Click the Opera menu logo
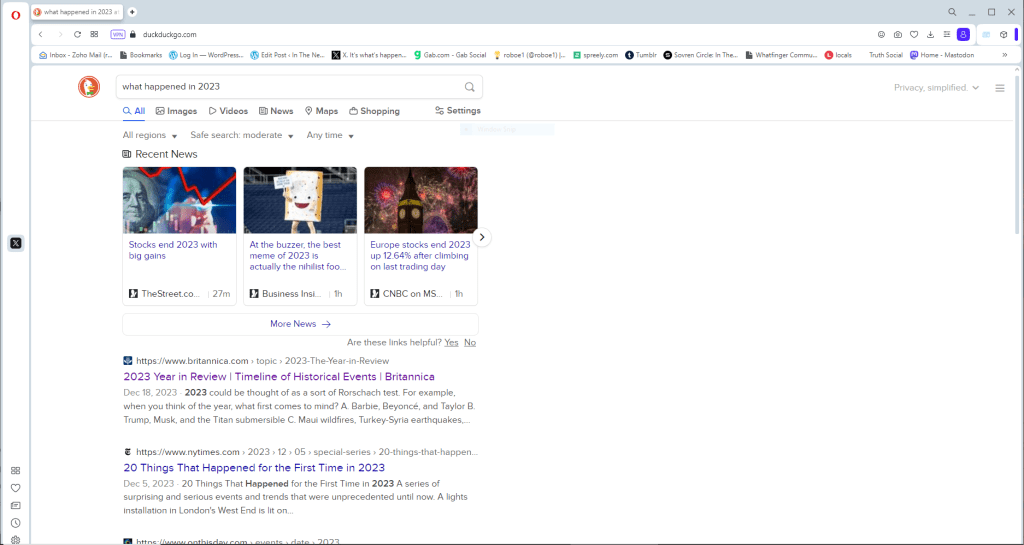This screenshot has height=545, width=1024. click(15, 12)
